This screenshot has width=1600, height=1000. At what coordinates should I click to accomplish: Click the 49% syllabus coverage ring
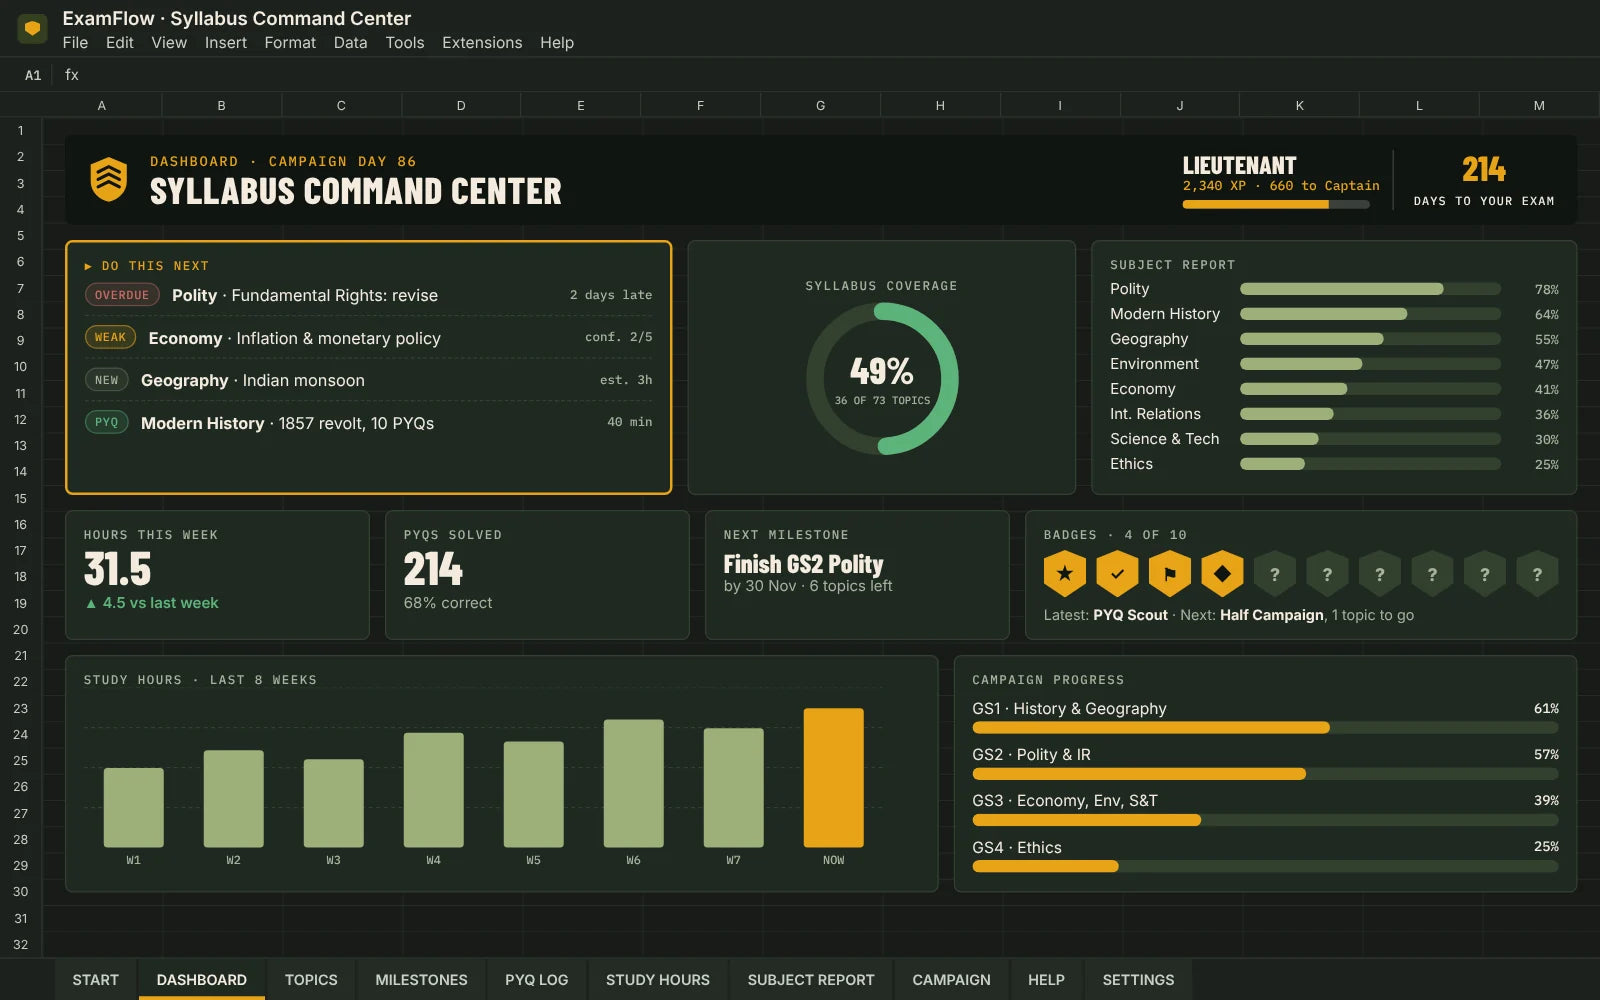coord(882,379)
